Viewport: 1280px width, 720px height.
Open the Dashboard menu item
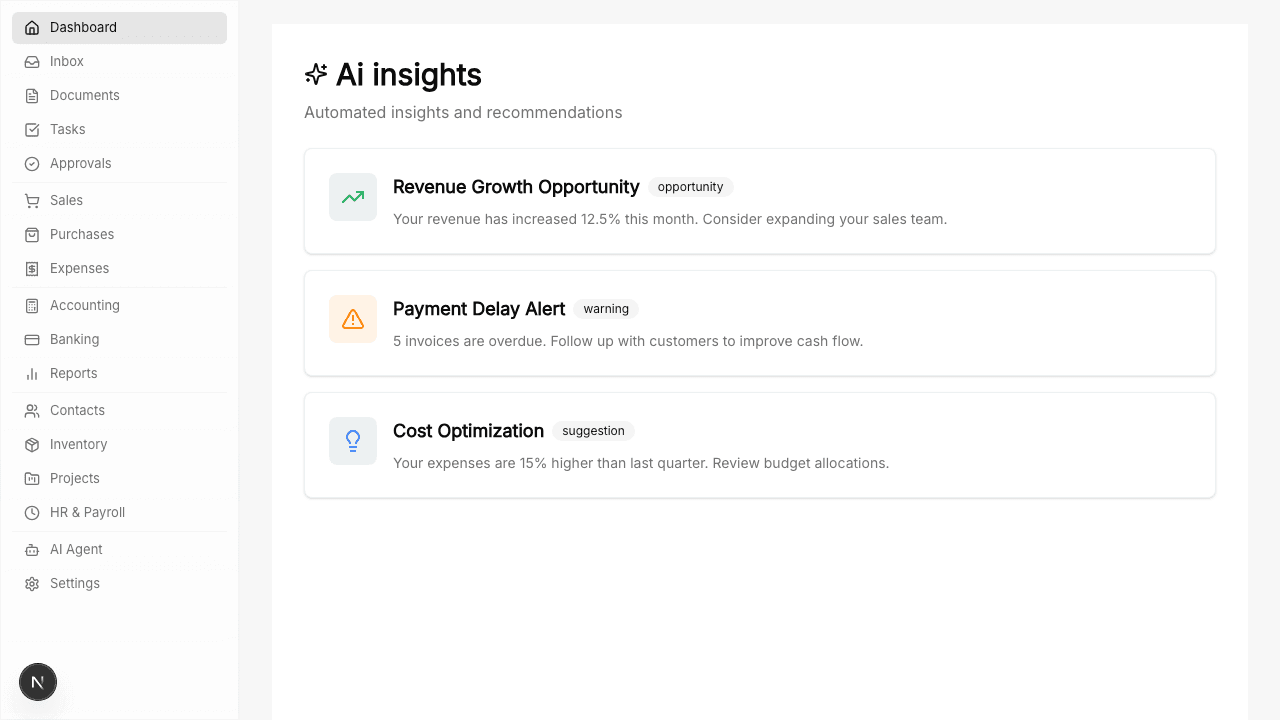83,28
